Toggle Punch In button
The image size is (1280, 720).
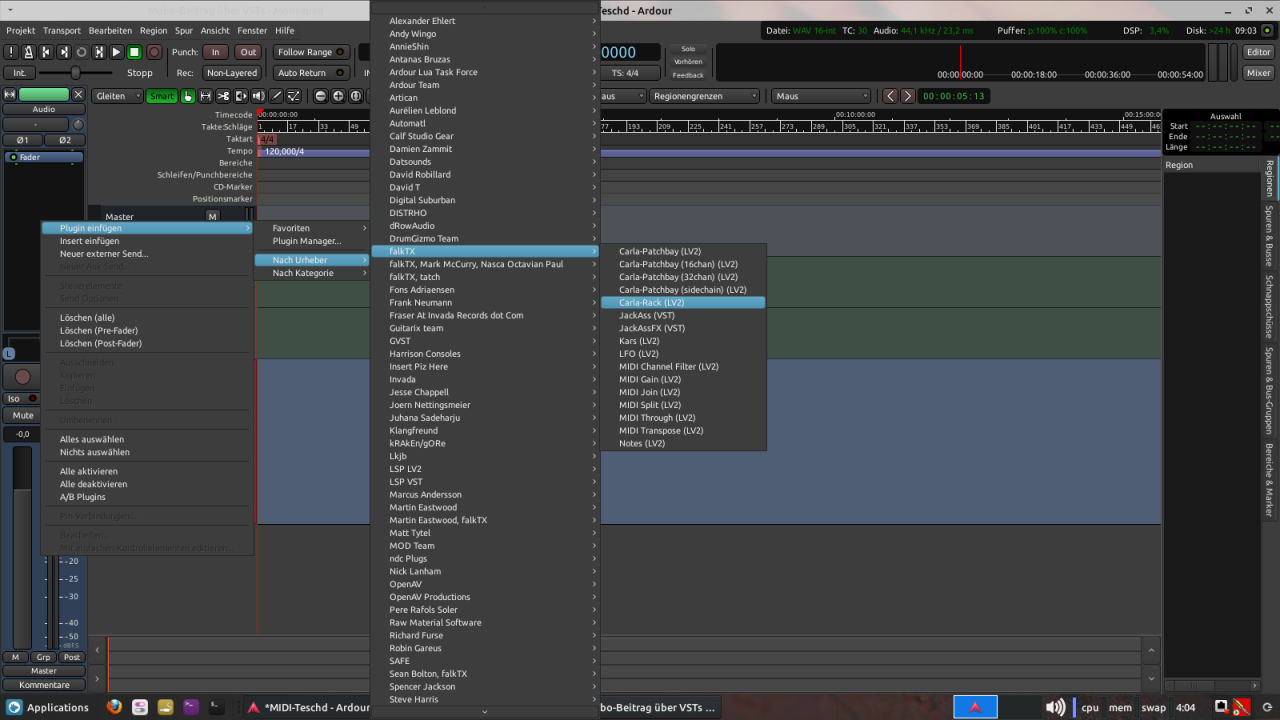(215, 52)
